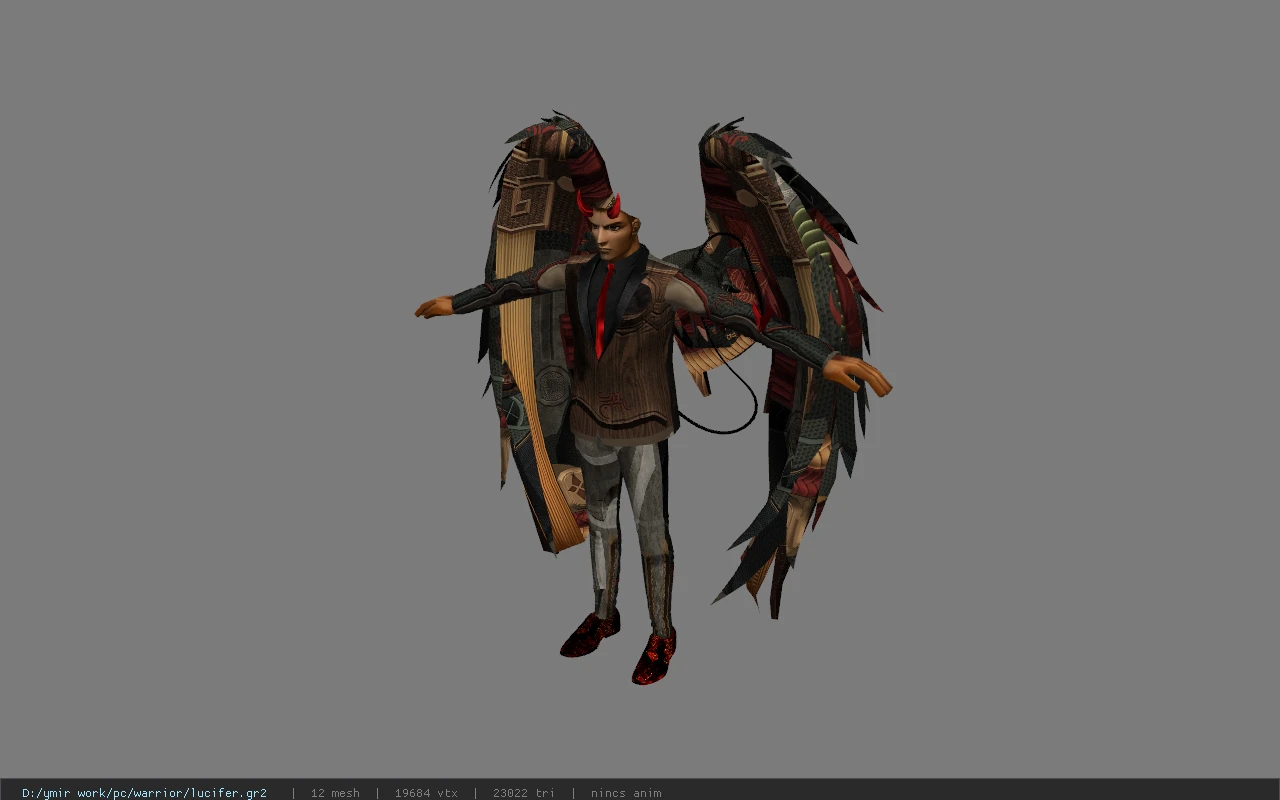Screen dimensions: 1280x800
Task: Click the 'nincs anim' status entry
Action: click(x=626, y=793)
